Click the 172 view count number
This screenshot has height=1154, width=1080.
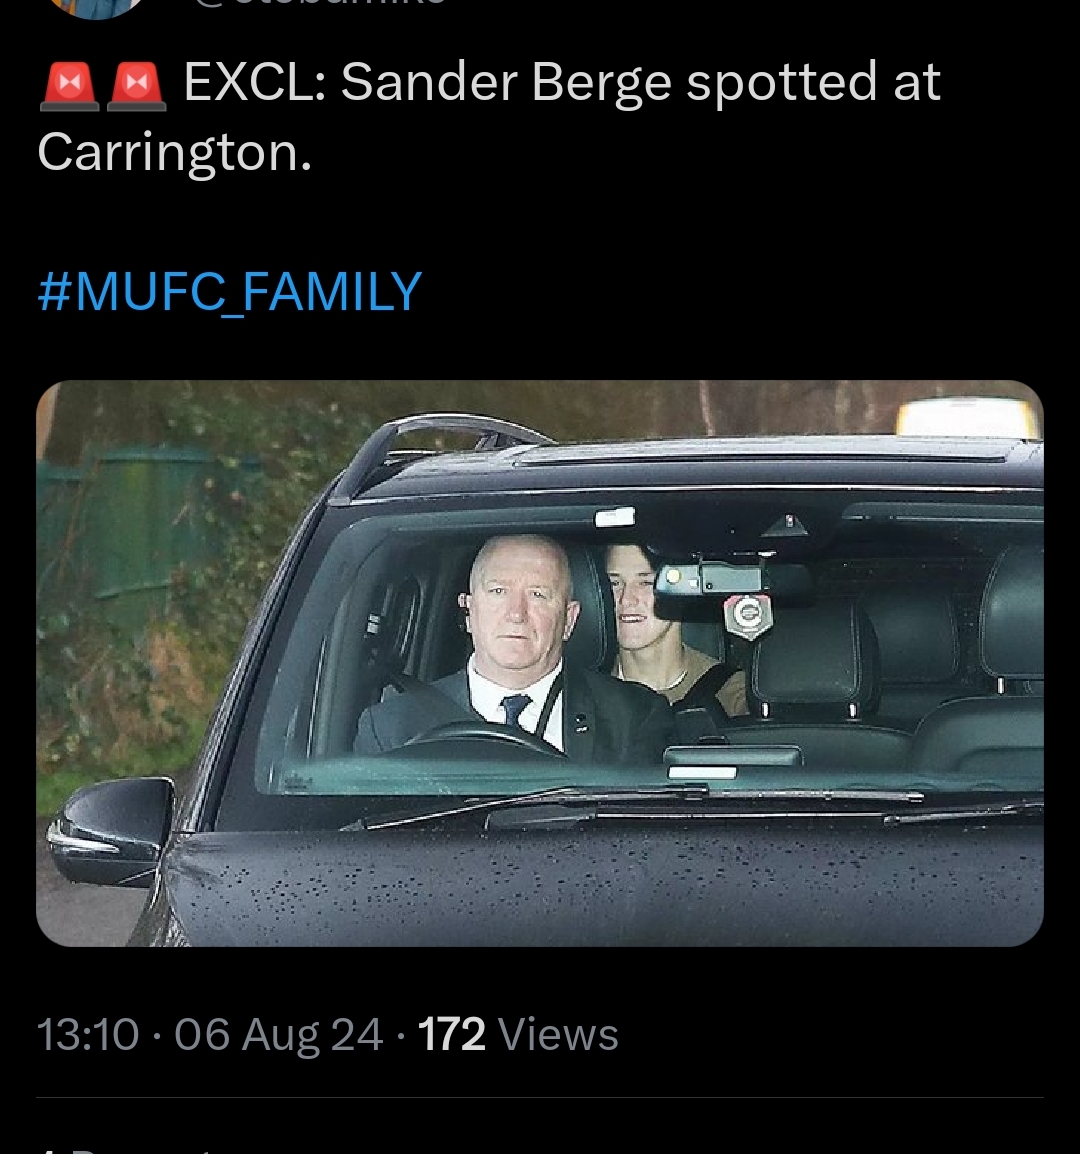[x=452, y=1034]
